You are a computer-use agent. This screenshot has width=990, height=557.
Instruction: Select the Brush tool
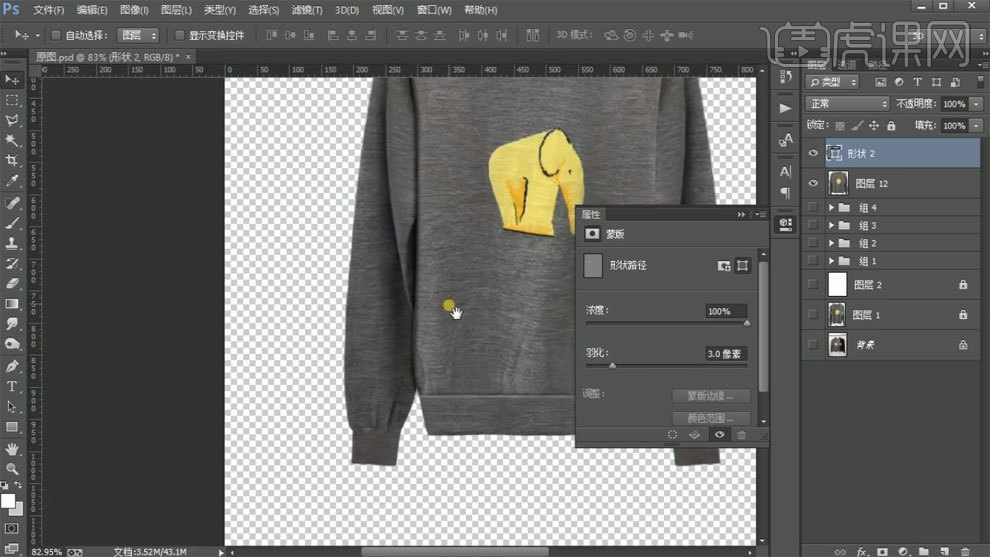(x=11, y=223)
